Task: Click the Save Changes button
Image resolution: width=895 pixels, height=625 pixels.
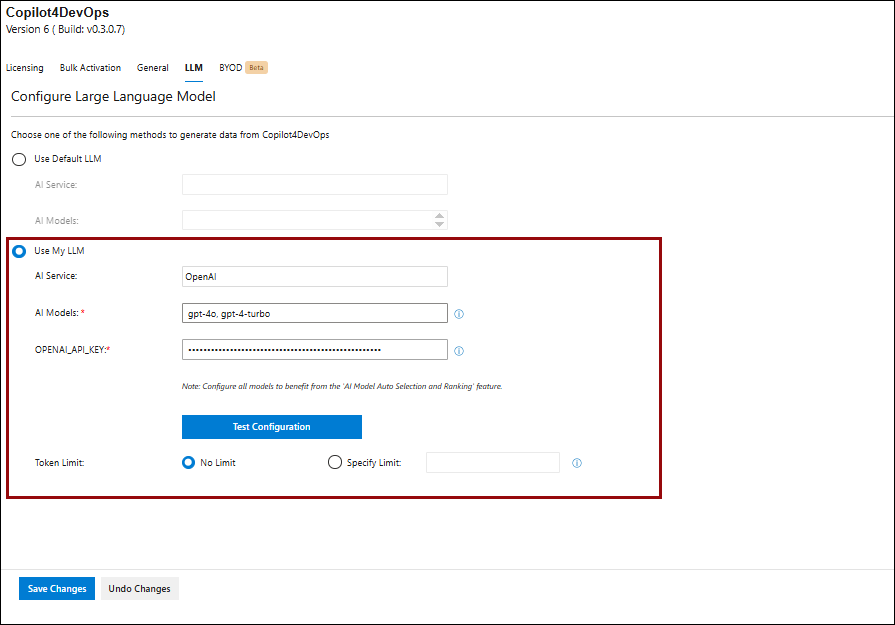Action: pos(57,589)
